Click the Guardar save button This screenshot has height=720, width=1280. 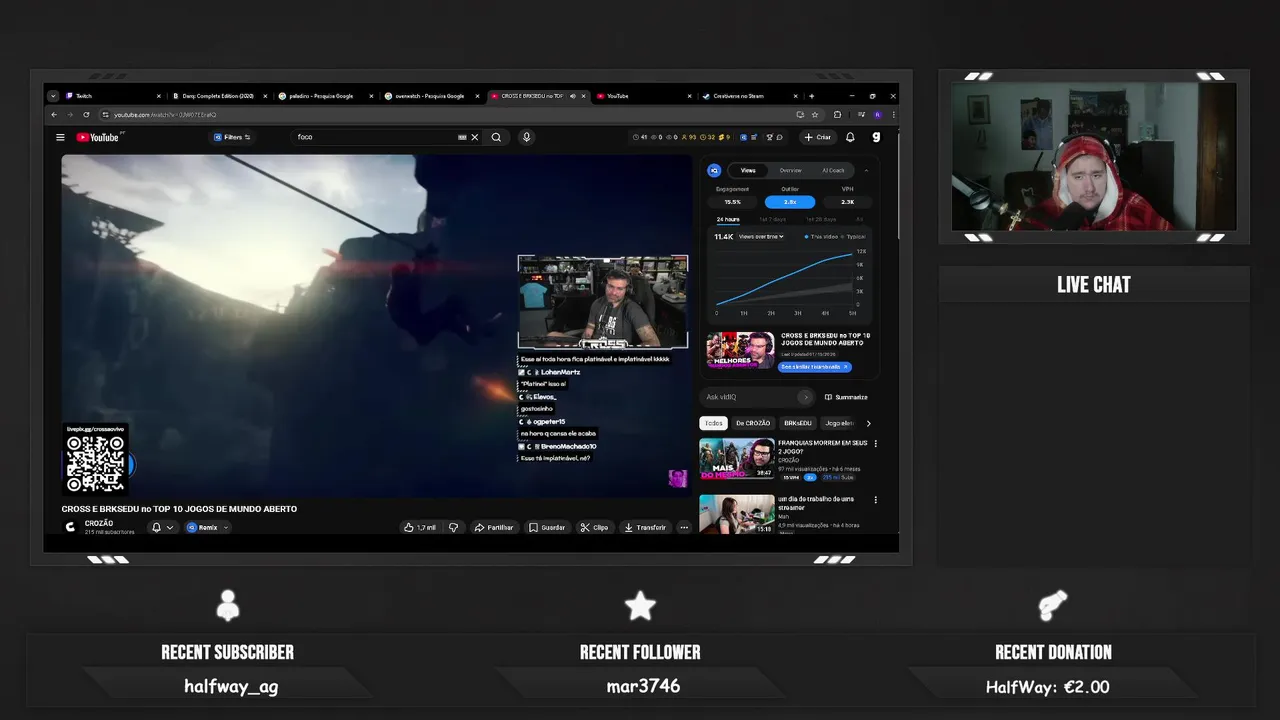tap(547, 527)
